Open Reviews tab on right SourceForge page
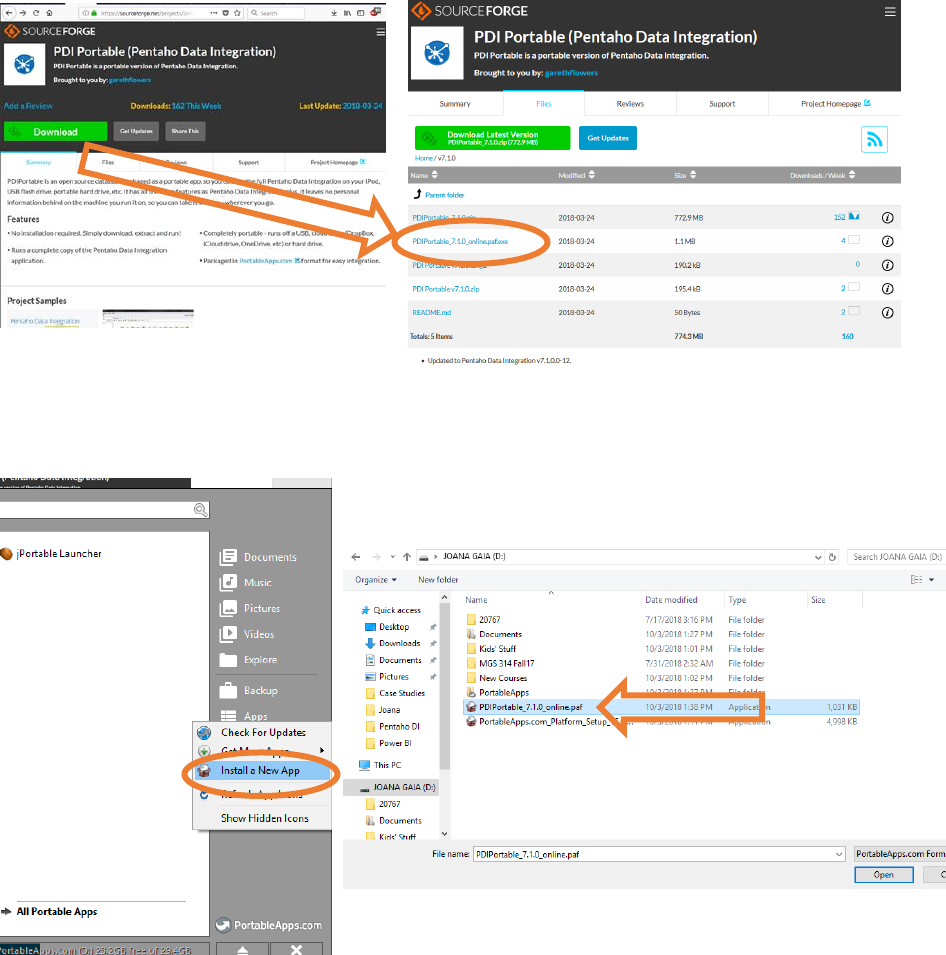 point(630,104)
